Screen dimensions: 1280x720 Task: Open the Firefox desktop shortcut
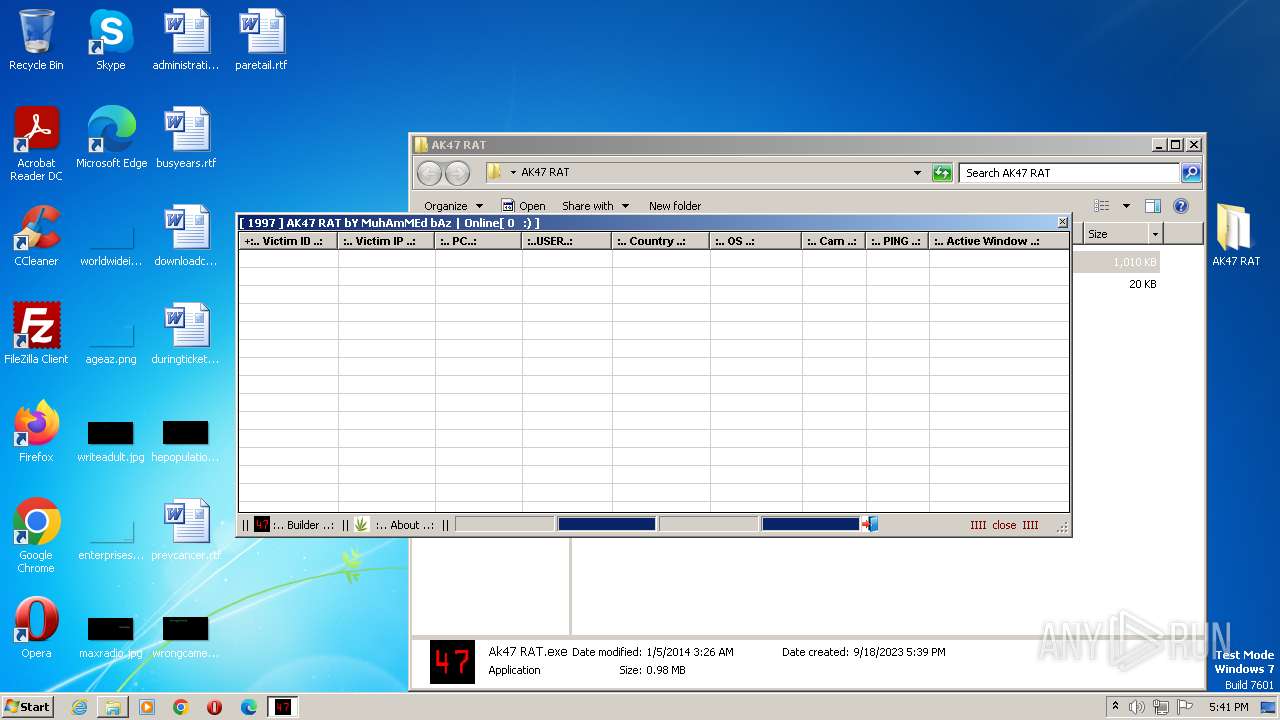click(36, 432)
